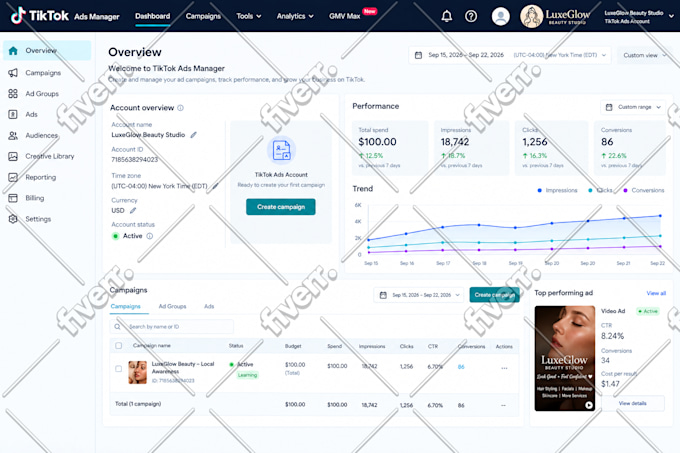Open the Sep 15 - Sep 22 date range dropdown

click(x=510, y=55)
